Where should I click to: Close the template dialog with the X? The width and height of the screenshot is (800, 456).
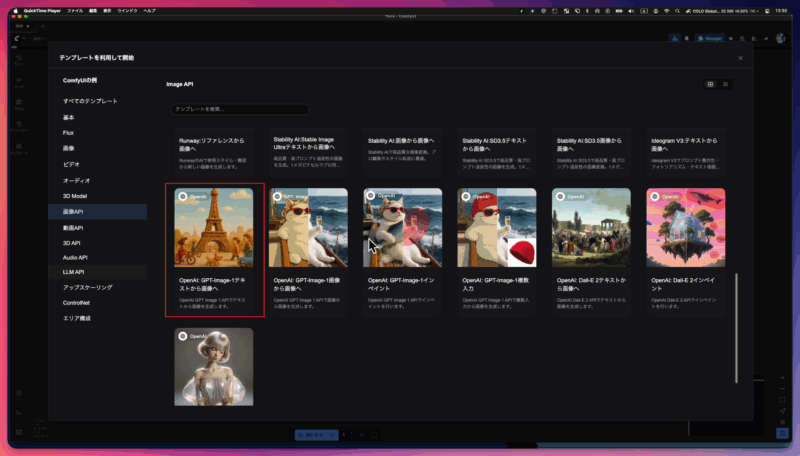click(740, 58)
